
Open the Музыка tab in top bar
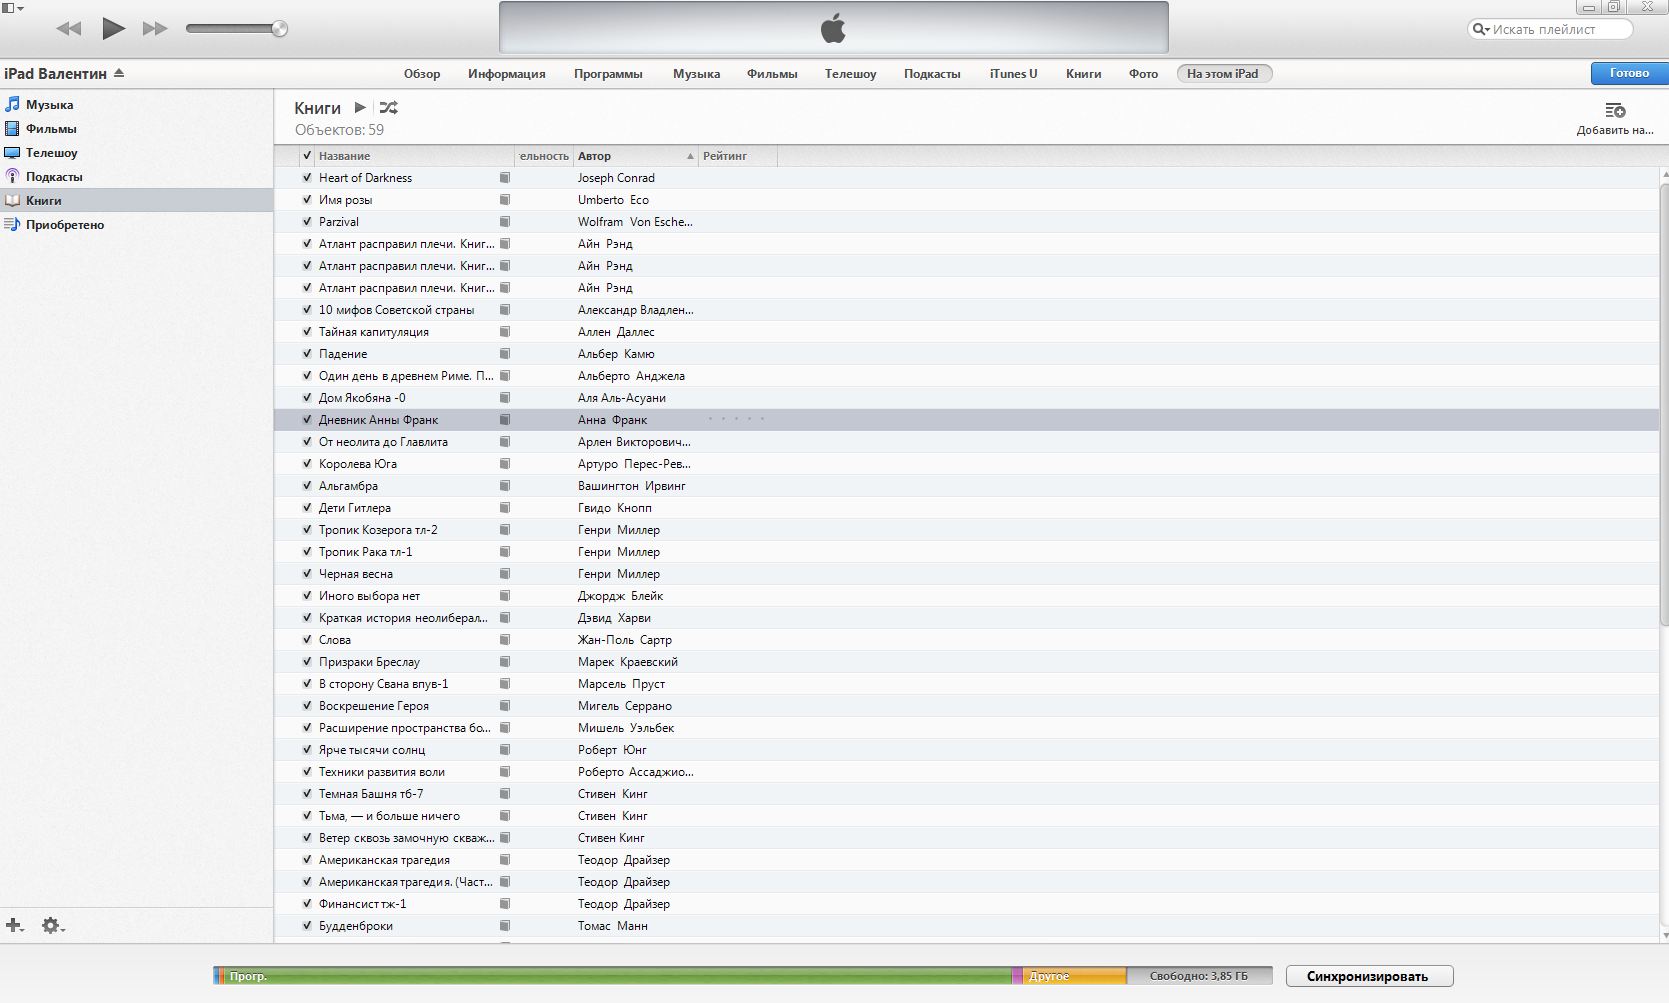pos(697,74)
